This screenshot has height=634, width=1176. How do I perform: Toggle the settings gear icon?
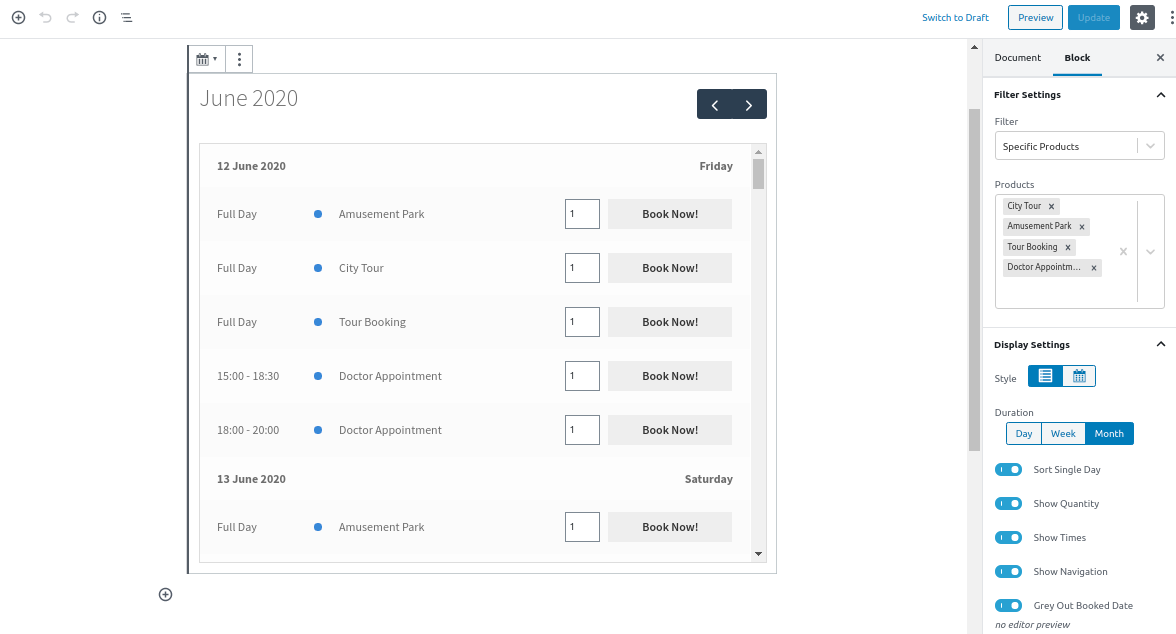(x=1142, y=17)
